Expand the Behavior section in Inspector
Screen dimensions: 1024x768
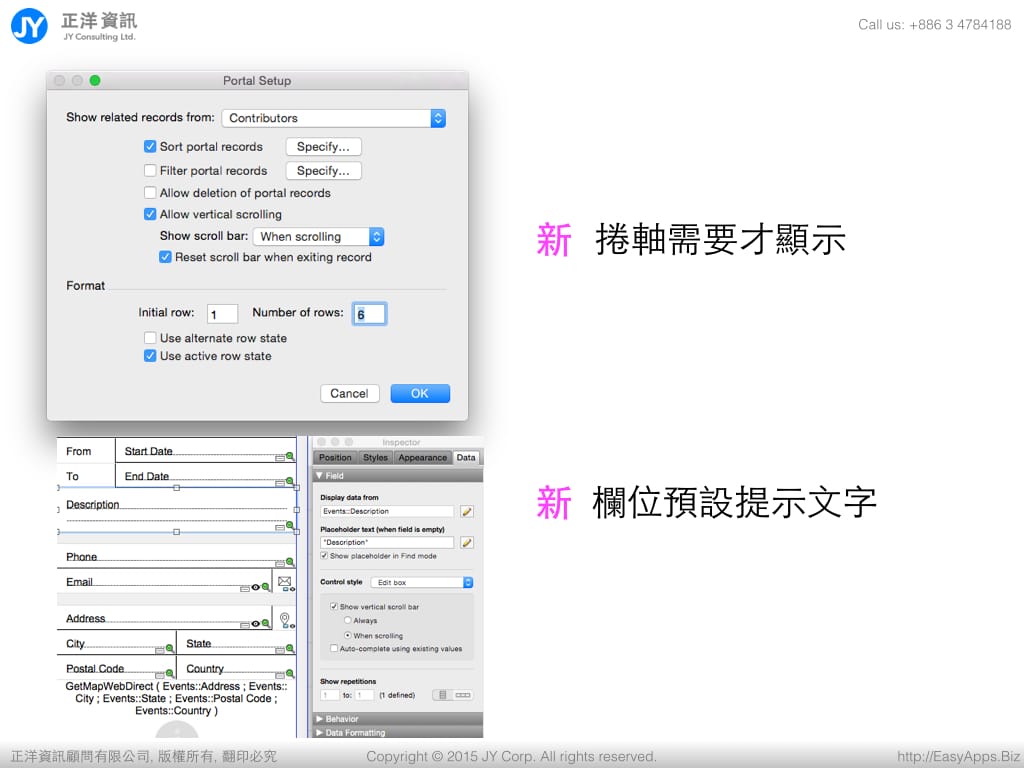tap(341, 719)
